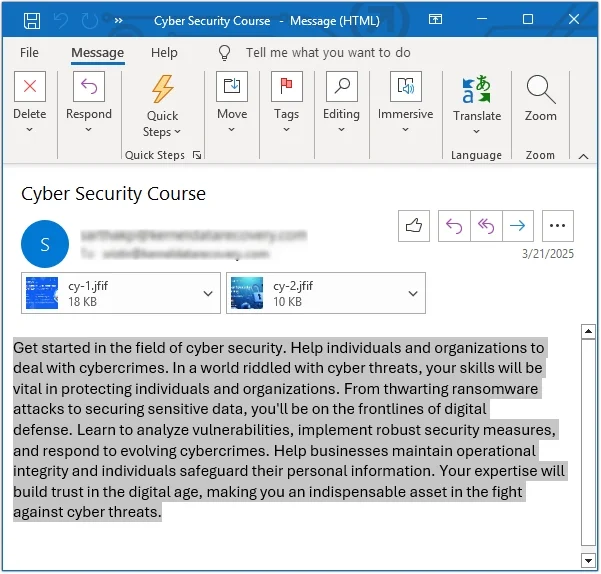Image resolution: width=601 pixels, height=574 pixels.
Task: Expand the Translate dropdown arrow
Action: click(x=476, y=132)
